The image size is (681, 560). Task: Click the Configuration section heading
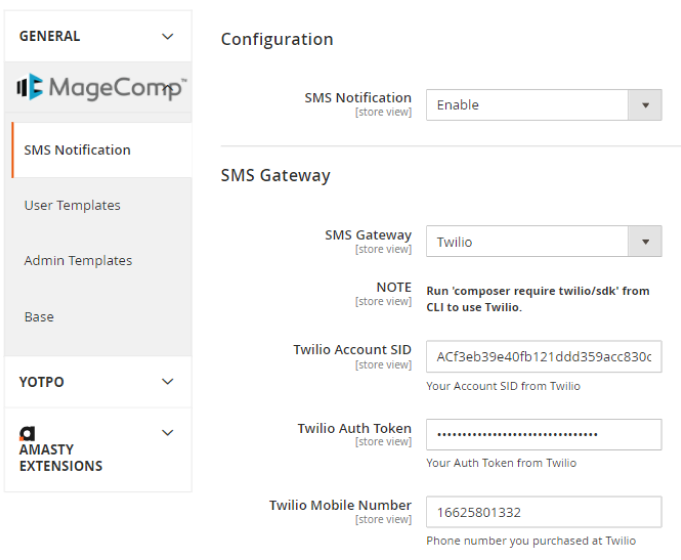pyautogui.click(x=277, y=39)
